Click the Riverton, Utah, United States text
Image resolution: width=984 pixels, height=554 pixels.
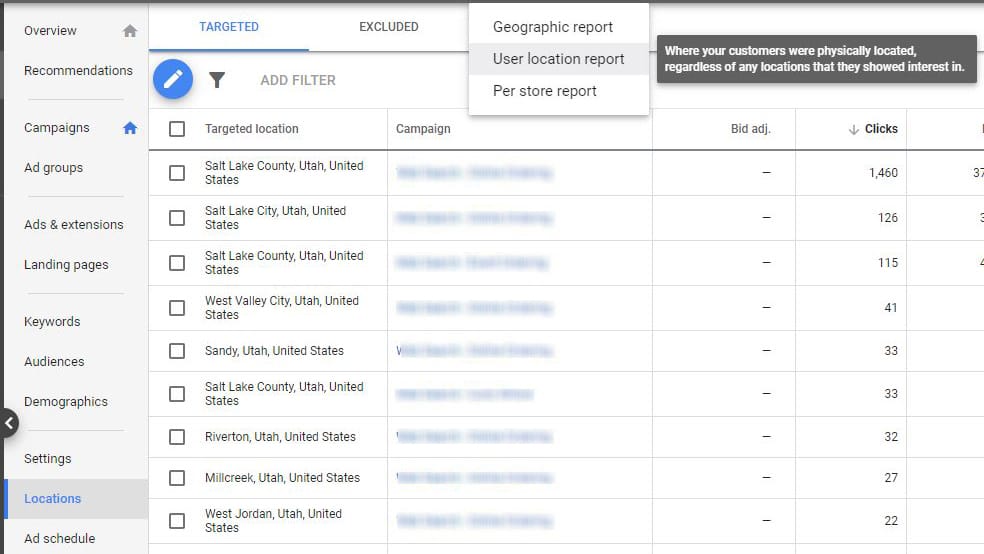coord(280,437)
